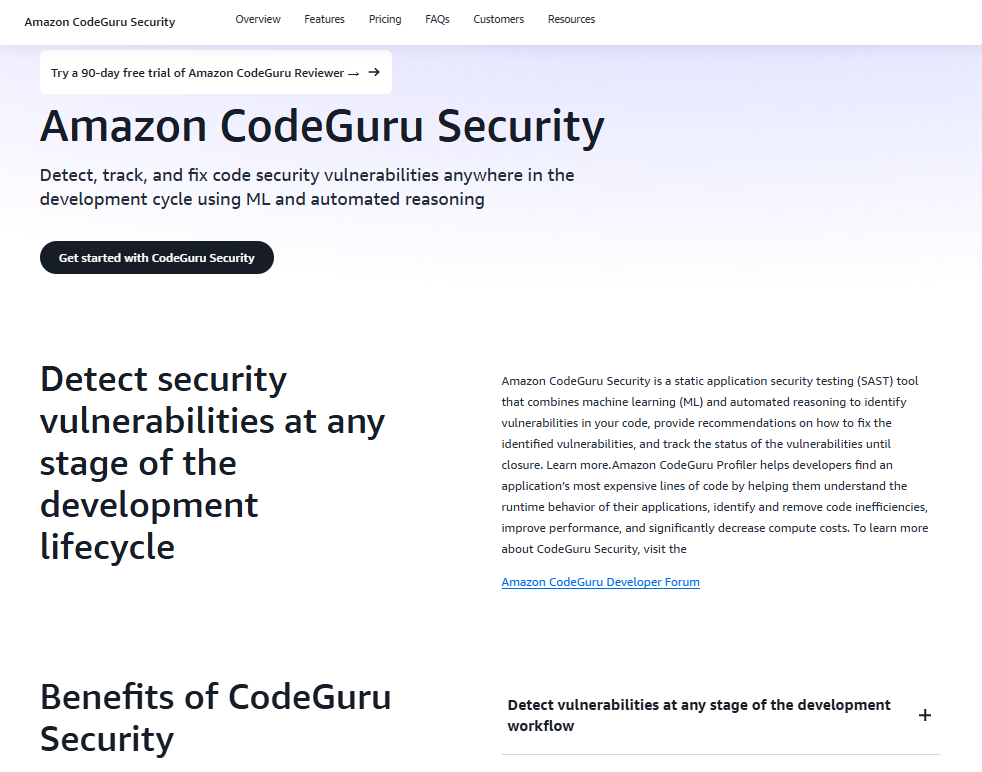982x772 pixels.
Task: Click the Detect, track, and fix tagline text
Action: pos(307,187)
